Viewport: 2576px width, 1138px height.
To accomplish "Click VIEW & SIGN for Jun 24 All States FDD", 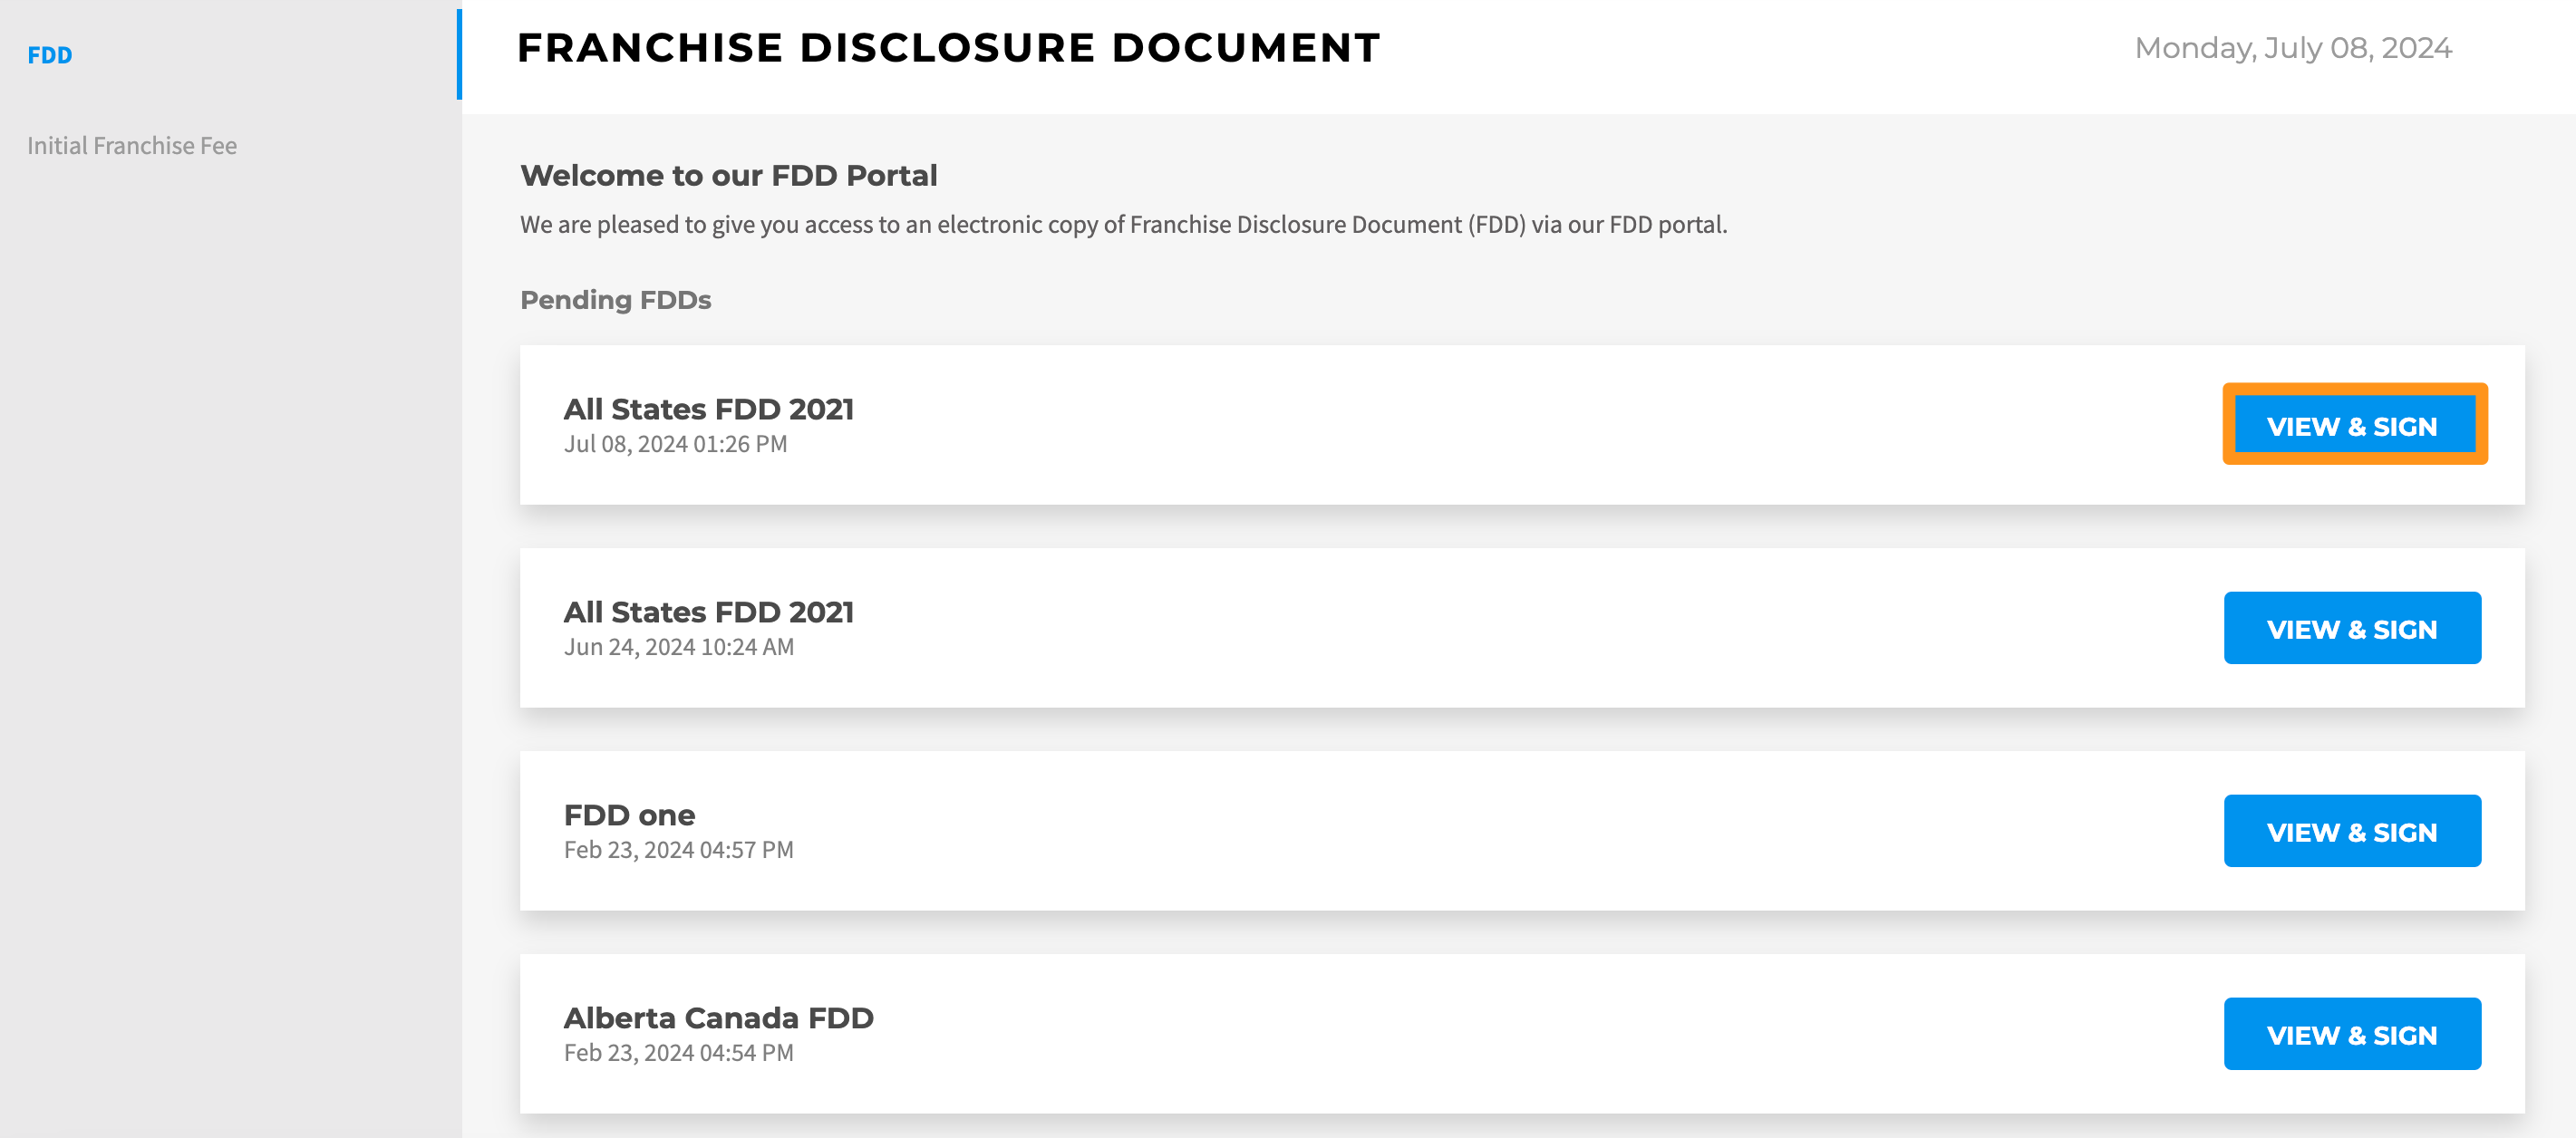I will (x=2352, y=628).
